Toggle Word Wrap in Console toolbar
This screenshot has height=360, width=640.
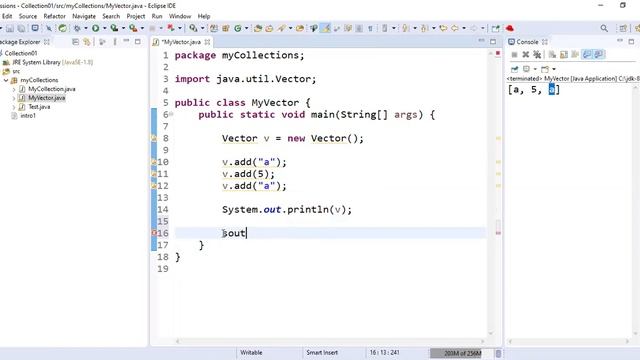[576, 55]
